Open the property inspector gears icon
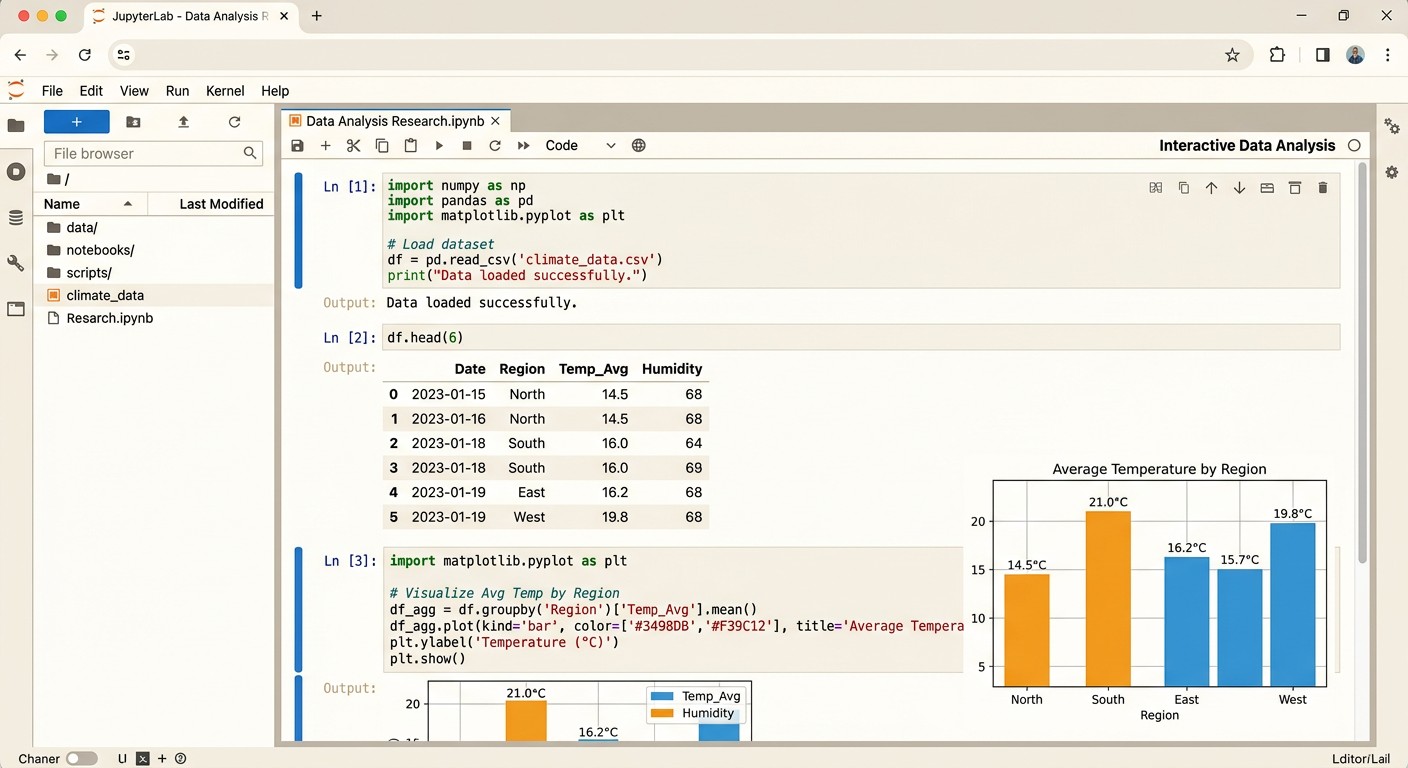 tap(1392, 126)
